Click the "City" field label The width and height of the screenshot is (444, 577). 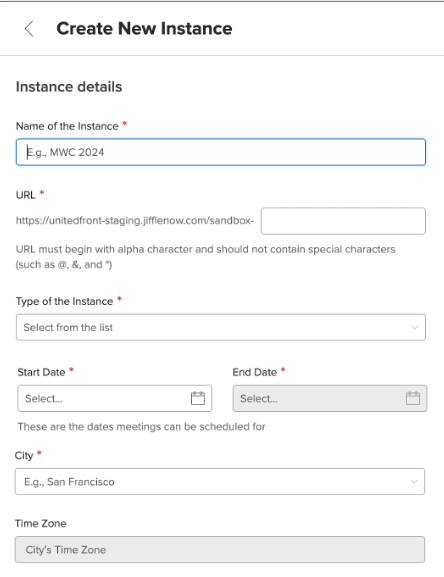point(24,456)
